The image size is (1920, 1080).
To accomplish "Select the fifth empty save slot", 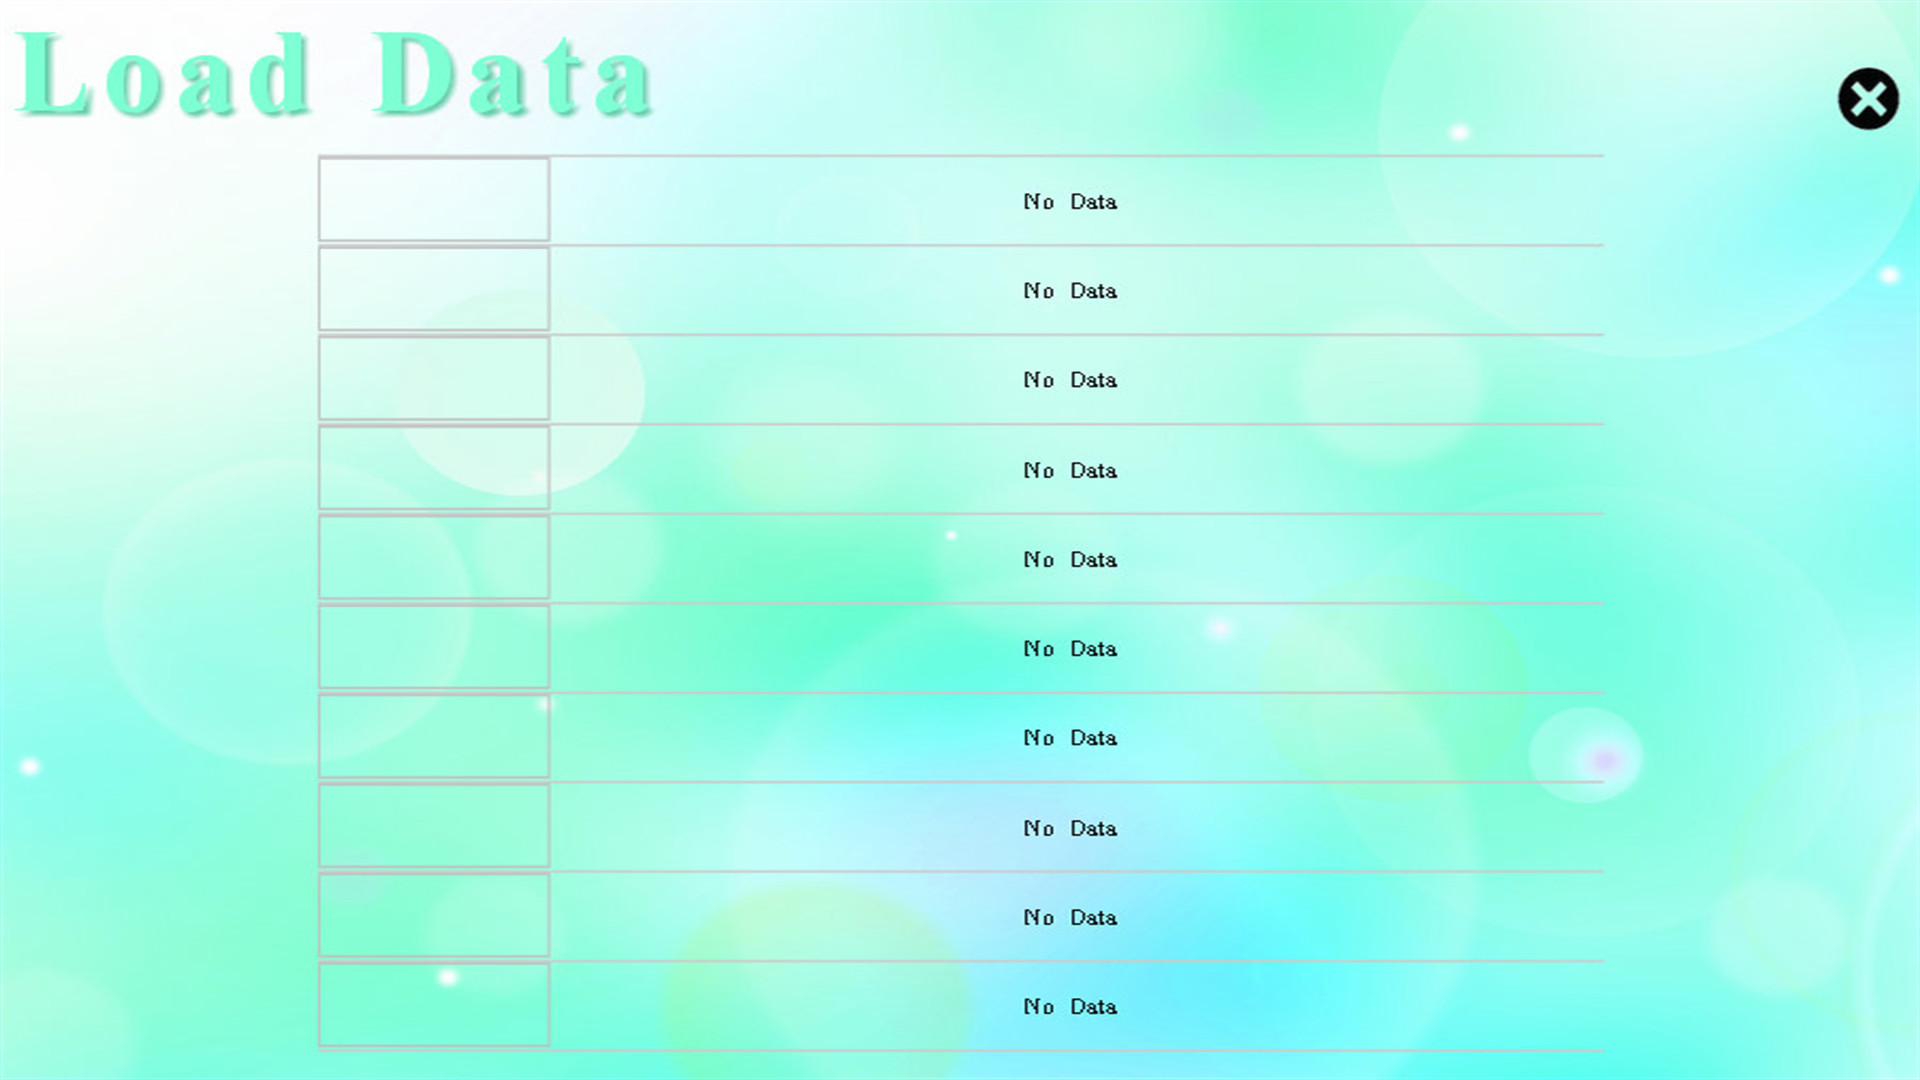I will pyautogui.click(x=960, y=558).
